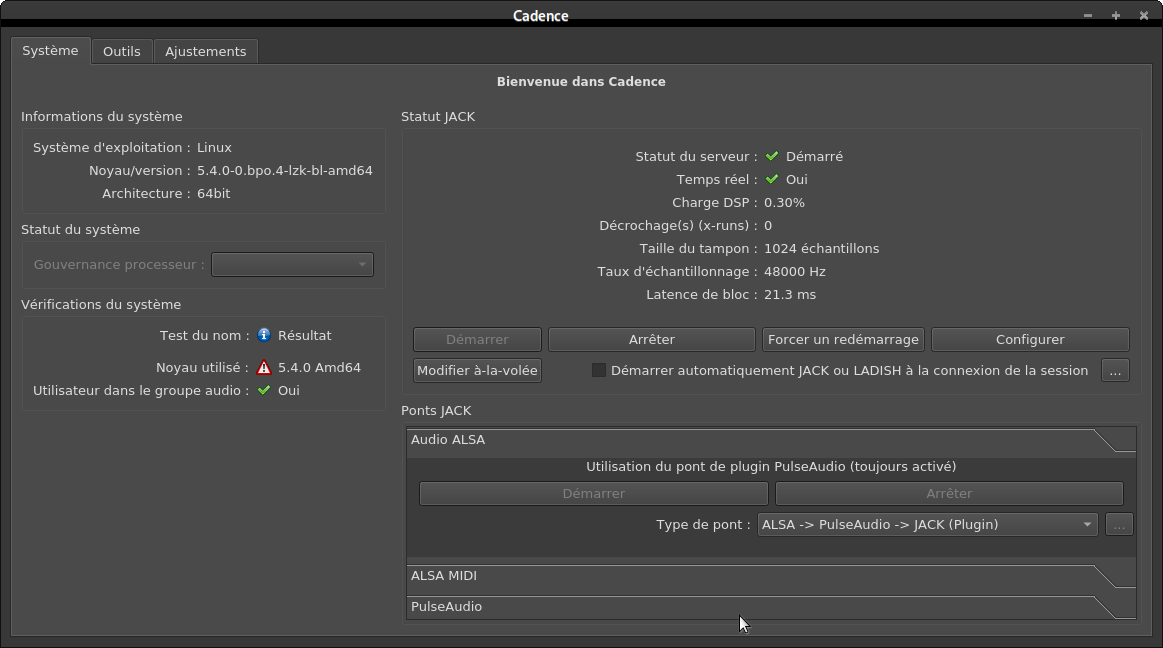Open JACK settings with Configurer
This screenshot has height=648, width=1163.
click(1030, 340)
